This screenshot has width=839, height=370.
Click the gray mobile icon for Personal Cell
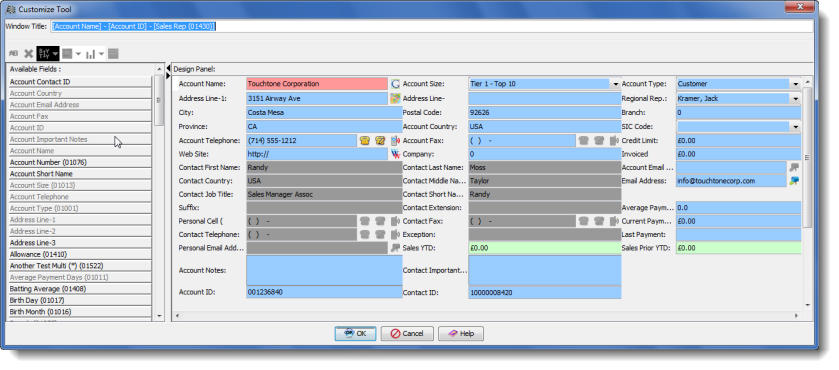[x=395, y=221]
